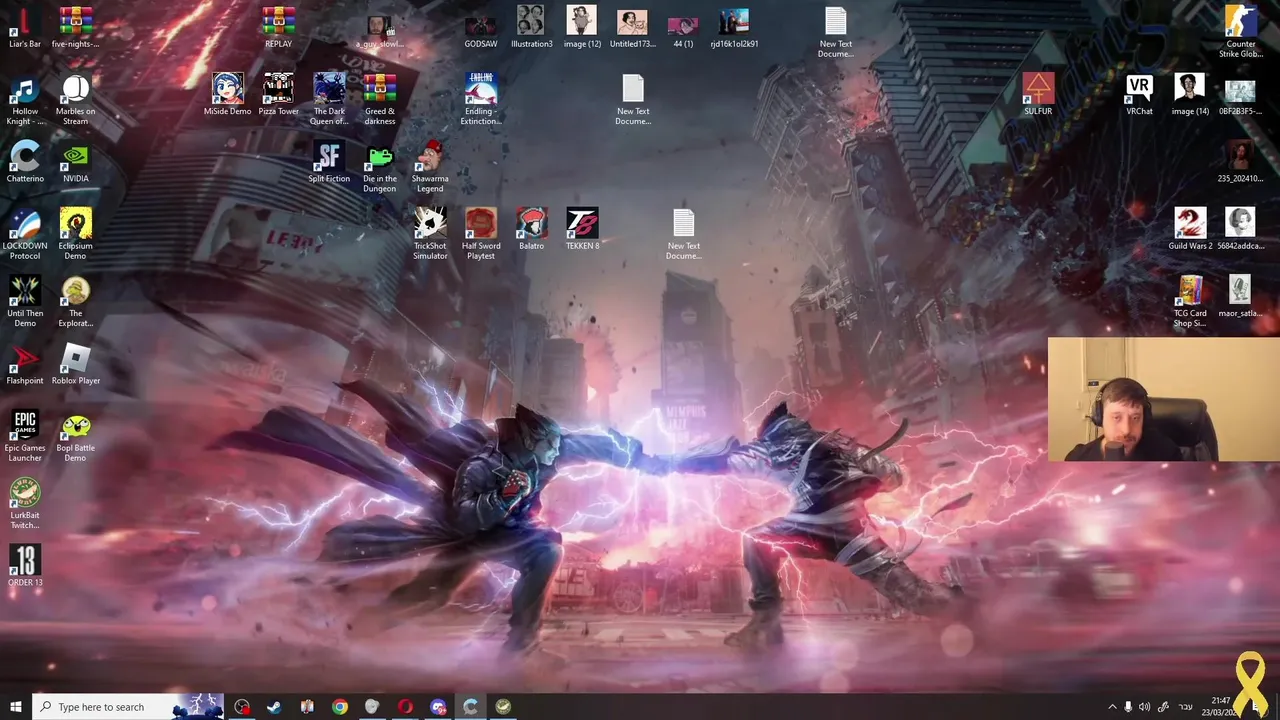Open Opera browser from the taskbar

(x=405, y=706)
